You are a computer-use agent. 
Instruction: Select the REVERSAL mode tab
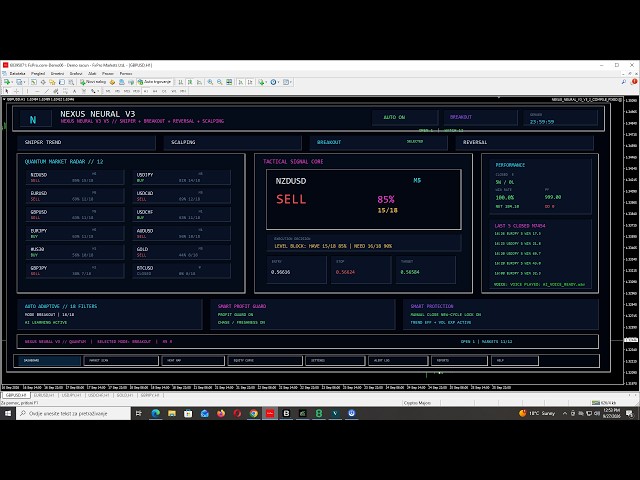click(x=524, y=142)
